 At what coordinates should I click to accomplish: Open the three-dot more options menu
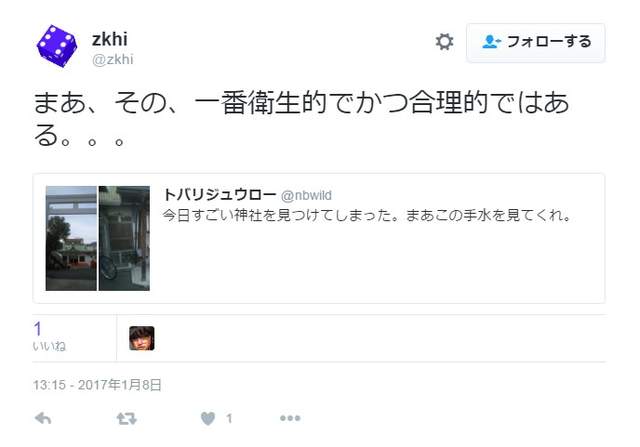click(290, 418)
